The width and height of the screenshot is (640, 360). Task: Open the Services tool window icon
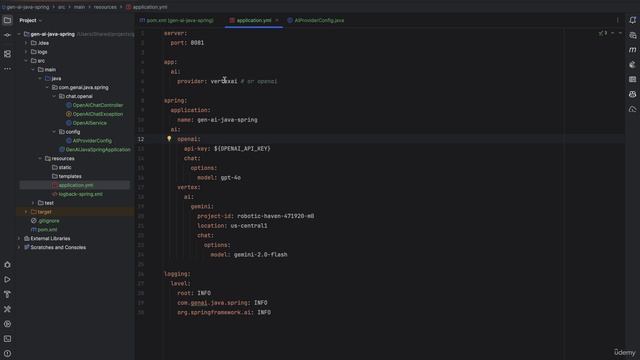[7, 264]
